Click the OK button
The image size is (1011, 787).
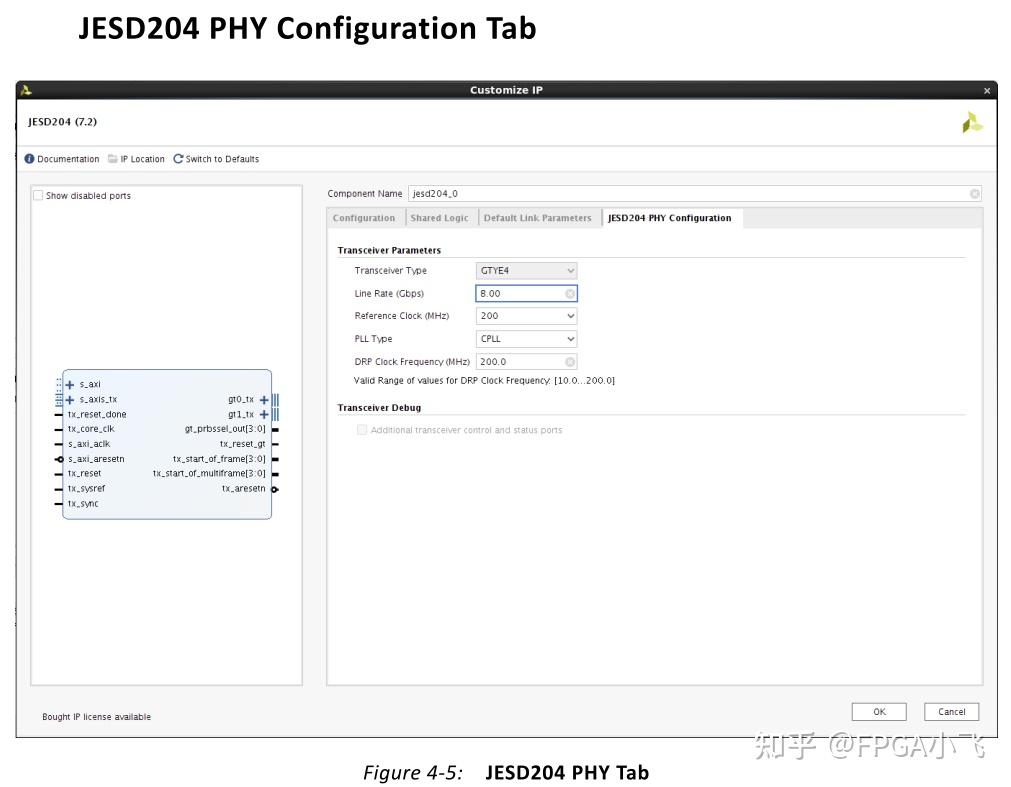point(878,711)
